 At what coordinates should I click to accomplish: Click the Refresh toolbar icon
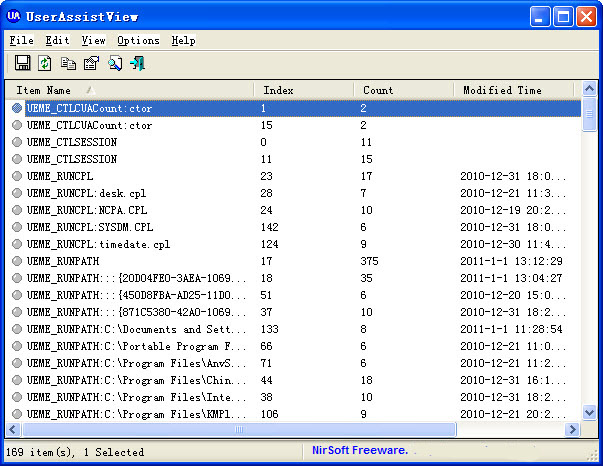(45, 64)
